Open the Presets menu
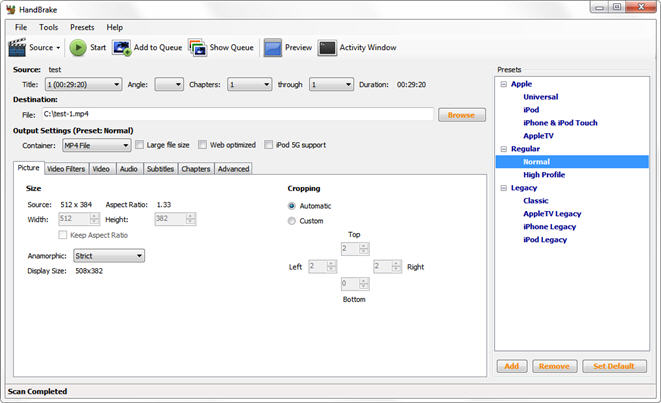 point(82,27)
